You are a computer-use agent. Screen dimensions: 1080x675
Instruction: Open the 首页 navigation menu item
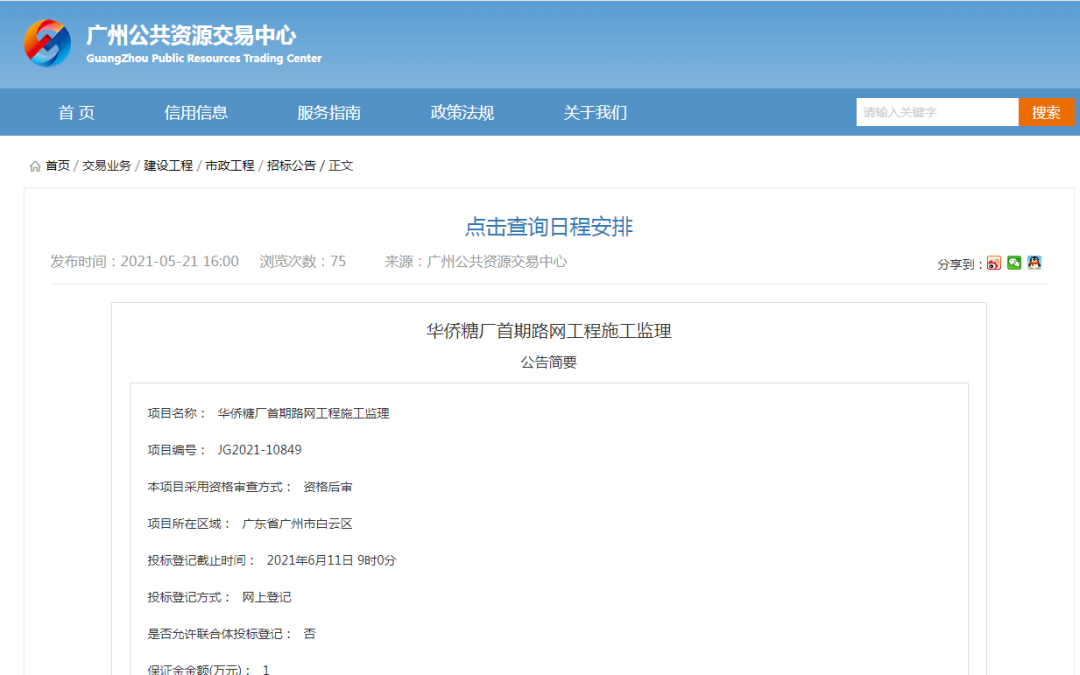(x=76, y=113)
